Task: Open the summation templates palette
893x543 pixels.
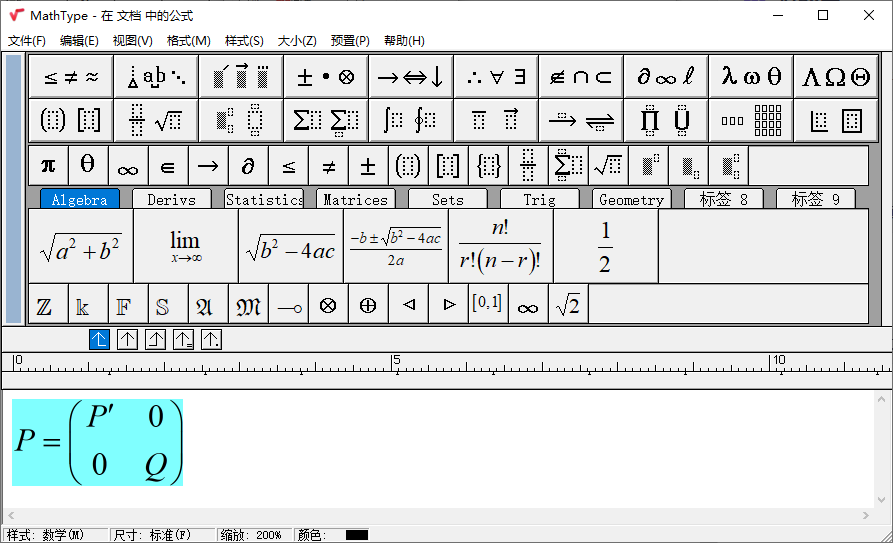Action: 326,120
